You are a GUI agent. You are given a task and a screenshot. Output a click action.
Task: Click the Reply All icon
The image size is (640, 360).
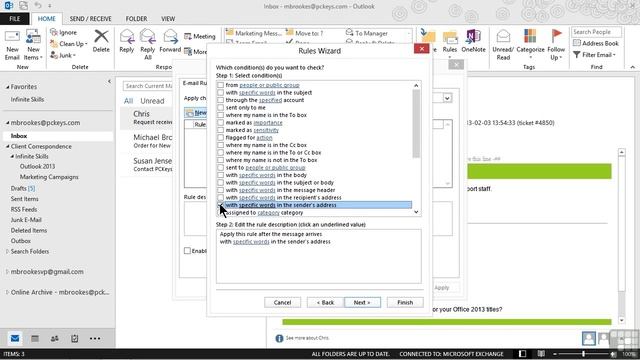pos(147,36)
